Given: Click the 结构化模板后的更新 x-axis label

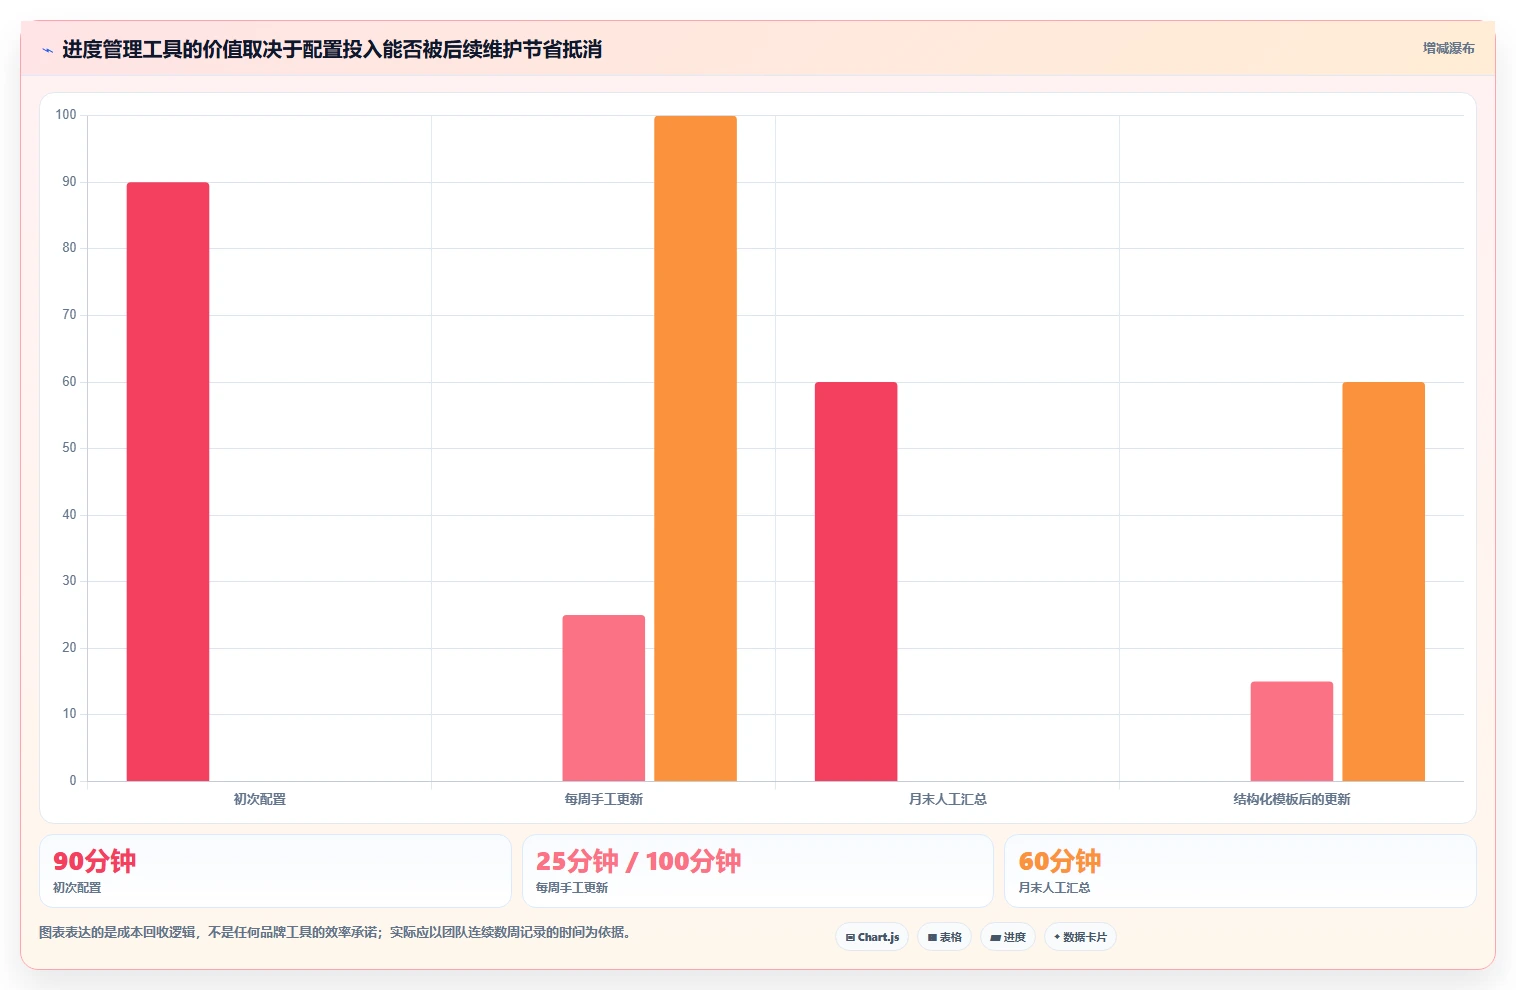Looking at the screenshot, I should (1292, 799).
